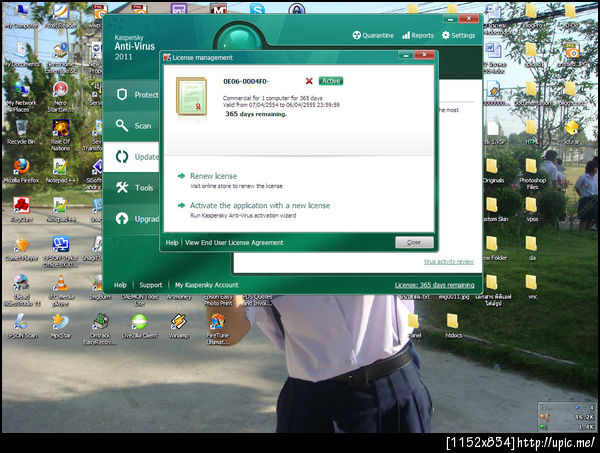Select the Upgrade tab in Kaspersky
The height and width of the screenshot is (453, 600).
click(x=132, y=218)
